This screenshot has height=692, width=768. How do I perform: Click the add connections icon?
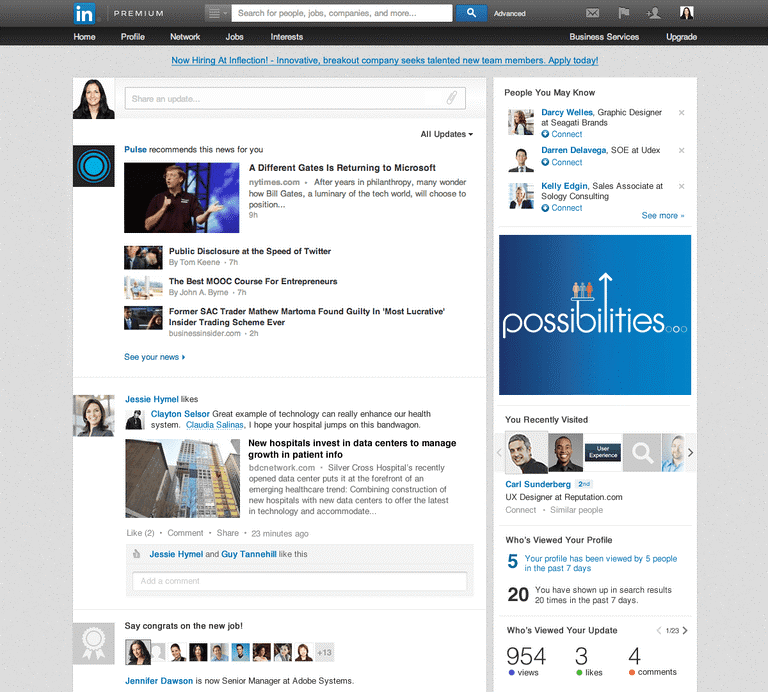[x=654, y=13]
